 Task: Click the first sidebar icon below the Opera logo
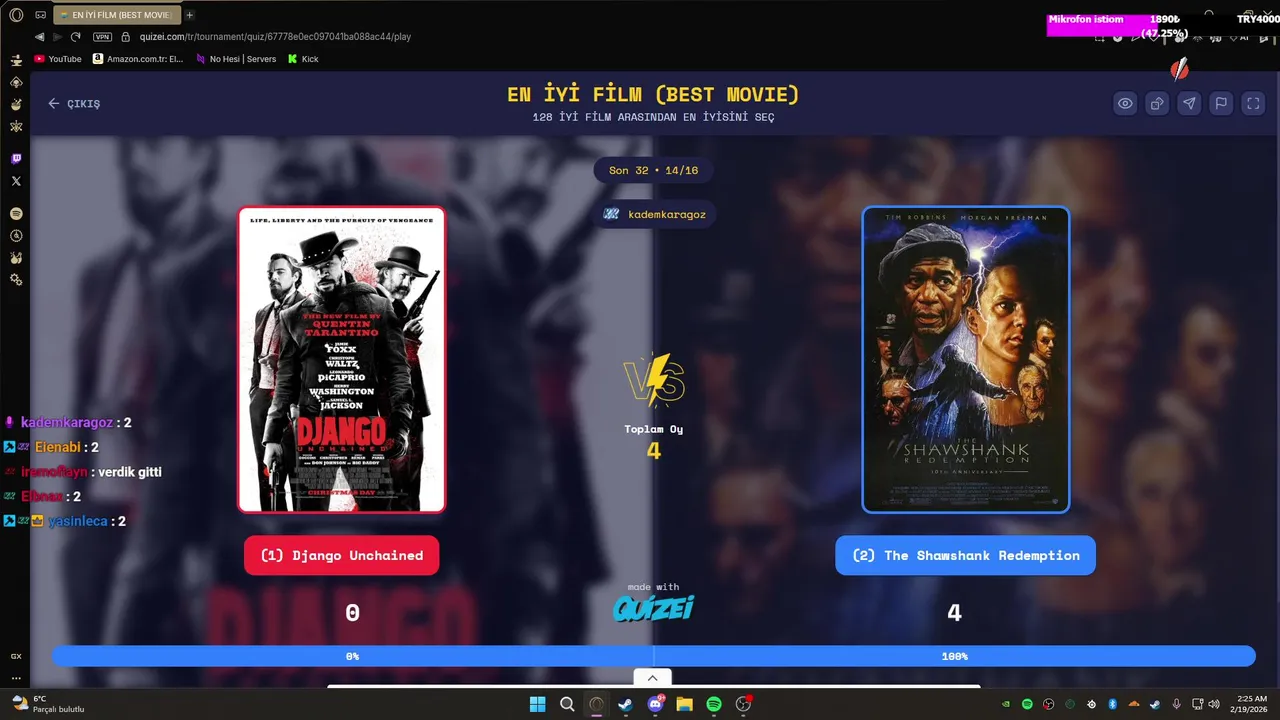[x=16, y=60]
